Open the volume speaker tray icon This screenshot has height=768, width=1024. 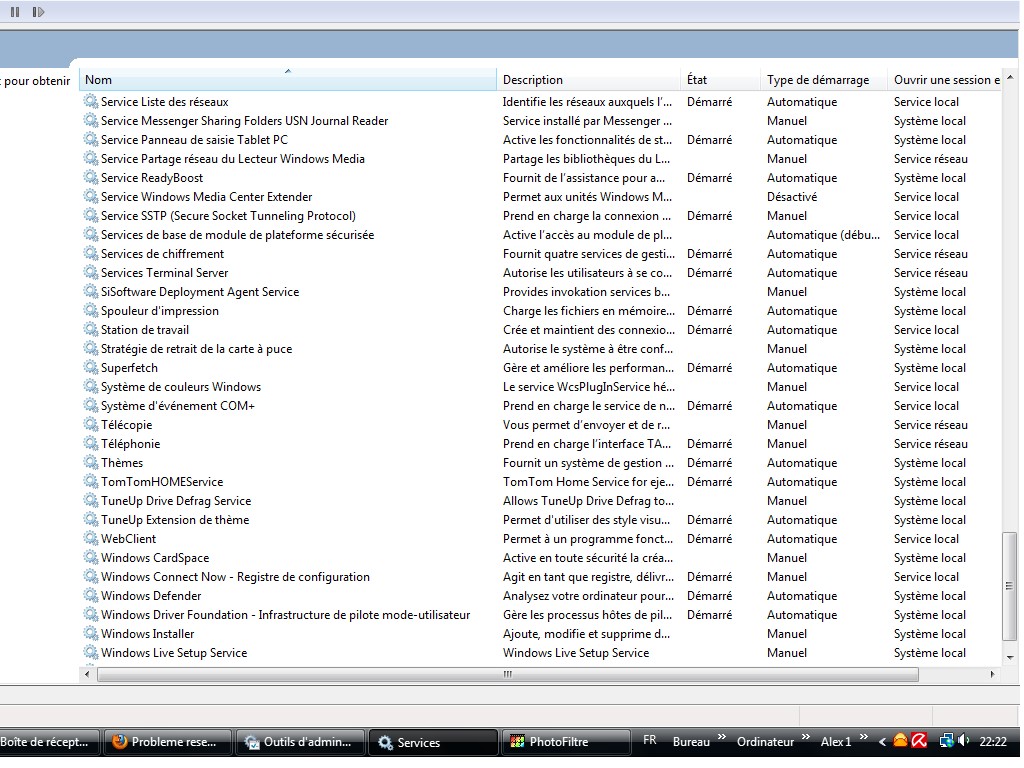point(964,741)
